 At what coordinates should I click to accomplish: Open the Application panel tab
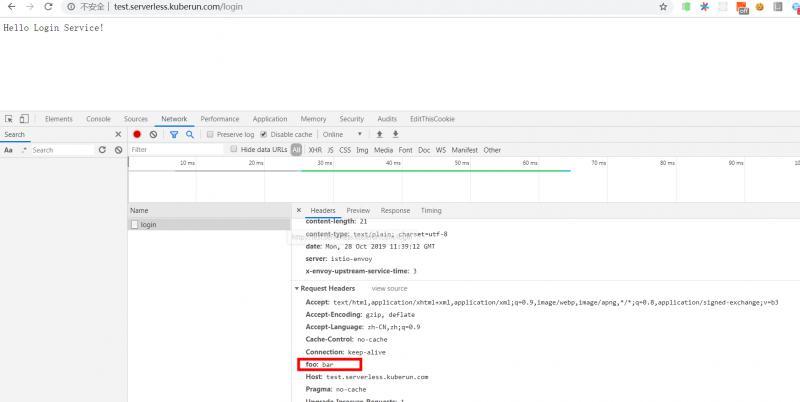[x=270, y=119]
